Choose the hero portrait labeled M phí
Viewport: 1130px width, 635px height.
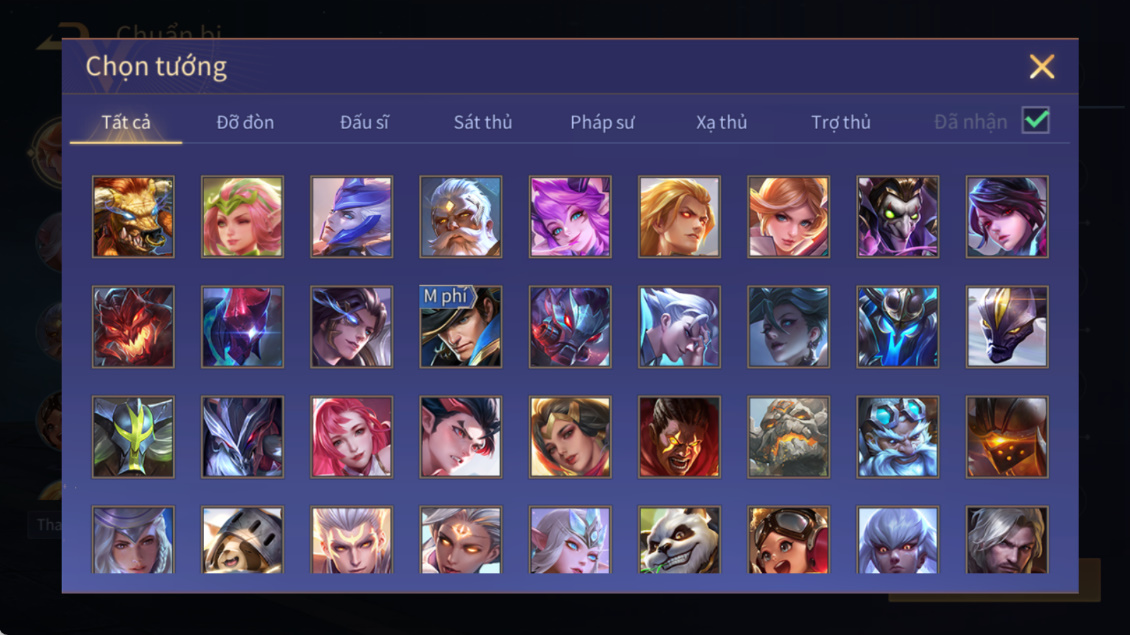click(461, 327)
